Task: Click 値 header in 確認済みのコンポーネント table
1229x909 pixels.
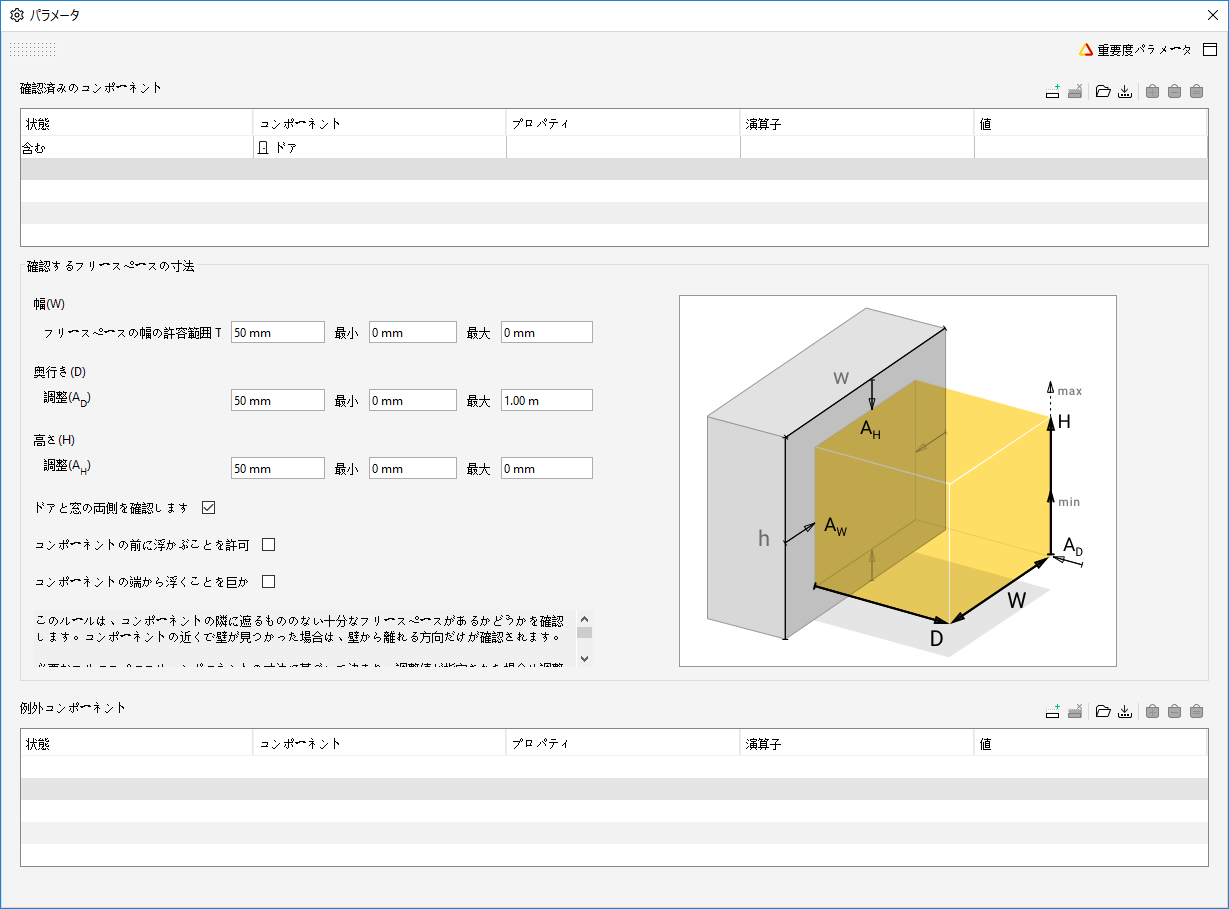Action: (x=1091, y=123)
